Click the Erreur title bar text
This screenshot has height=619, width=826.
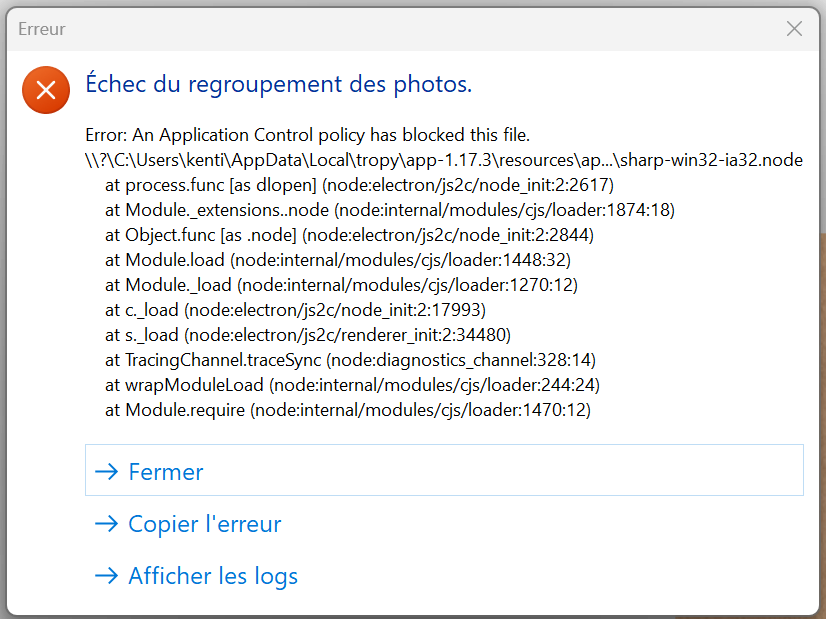[x=42, y=29]
